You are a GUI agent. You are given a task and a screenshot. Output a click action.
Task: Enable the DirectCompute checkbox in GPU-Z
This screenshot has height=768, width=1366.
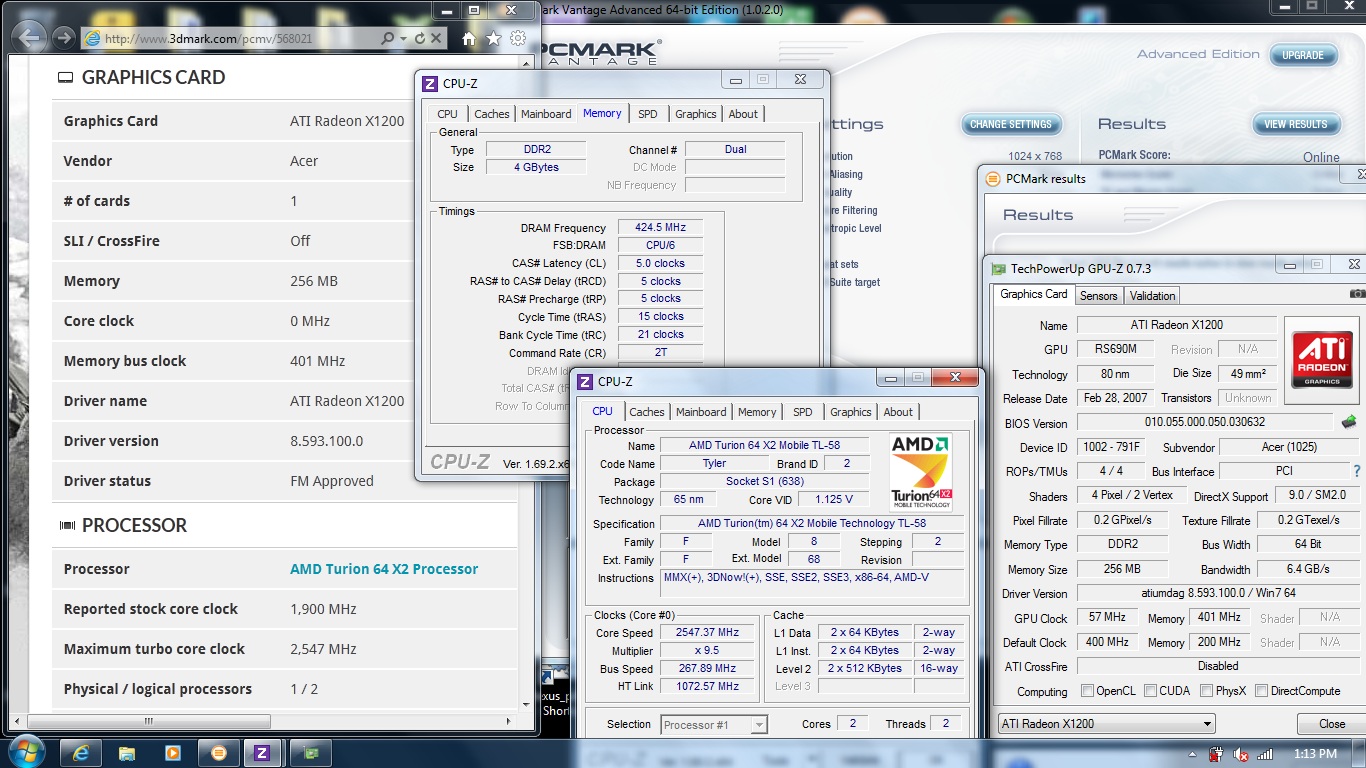(x=1262, y=691)
